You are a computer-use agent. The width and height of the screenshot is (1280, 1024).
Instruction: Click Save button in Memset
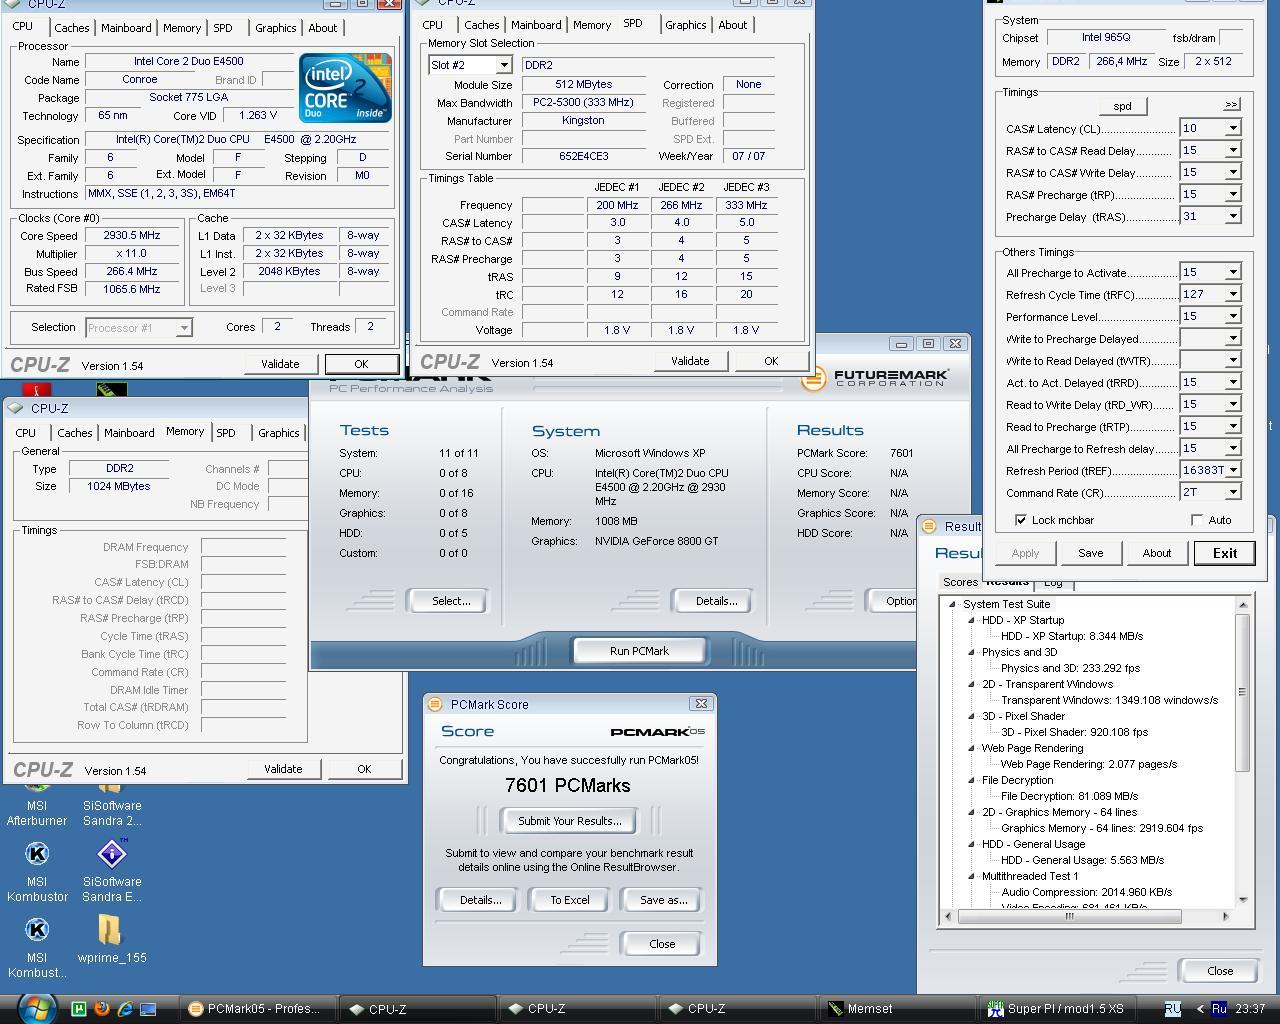(x=1090, y=553)
